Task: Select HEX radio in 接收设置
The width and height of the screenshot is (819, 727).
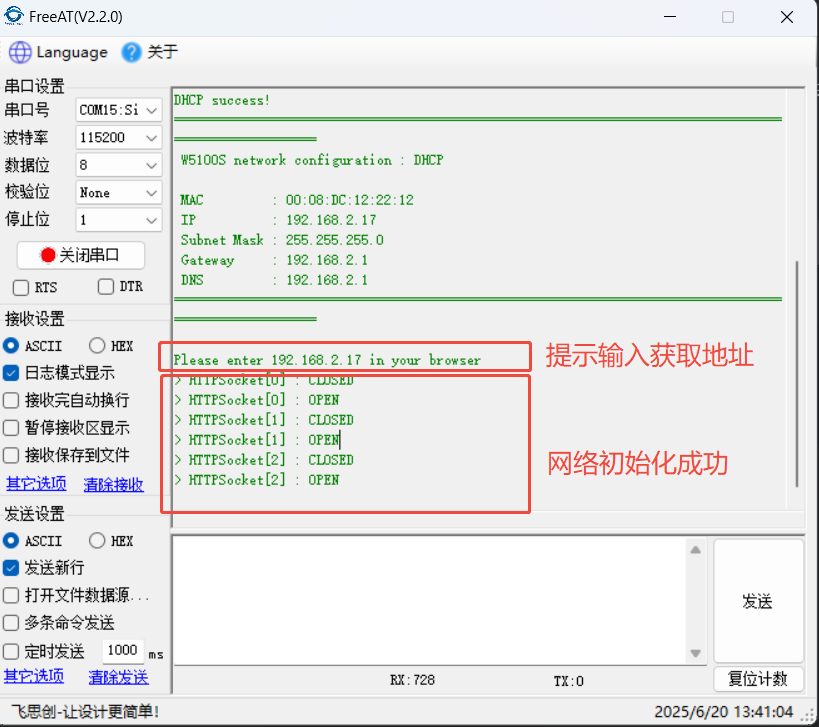Action: (97, 346)
